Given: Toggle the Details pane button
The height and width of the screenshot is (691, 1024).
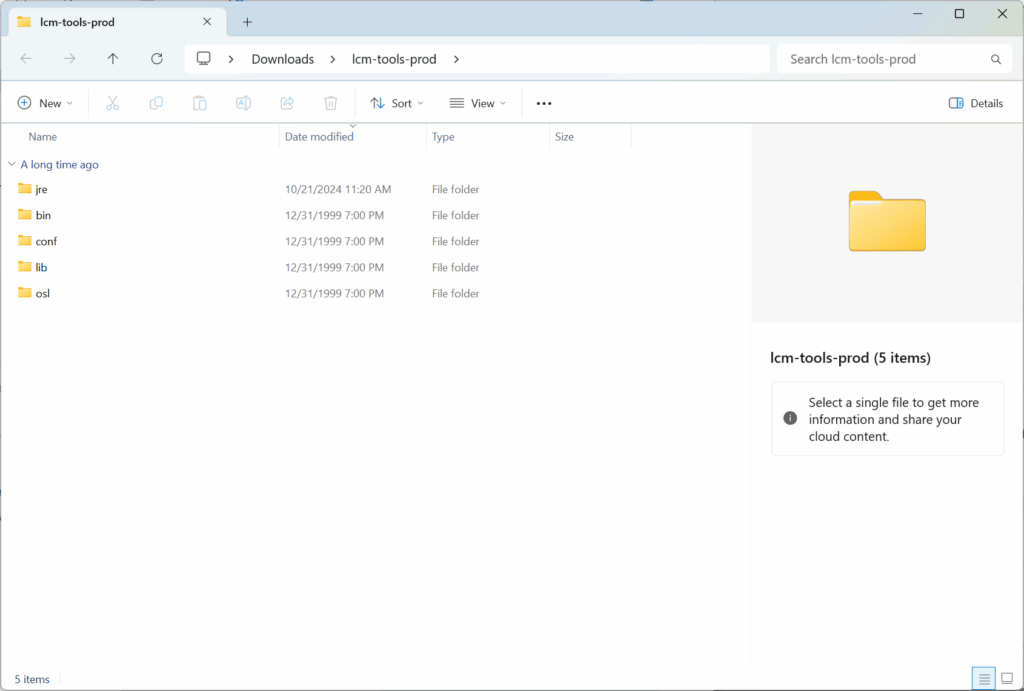Looking at the screenshot, I should [x=975, y=103].
